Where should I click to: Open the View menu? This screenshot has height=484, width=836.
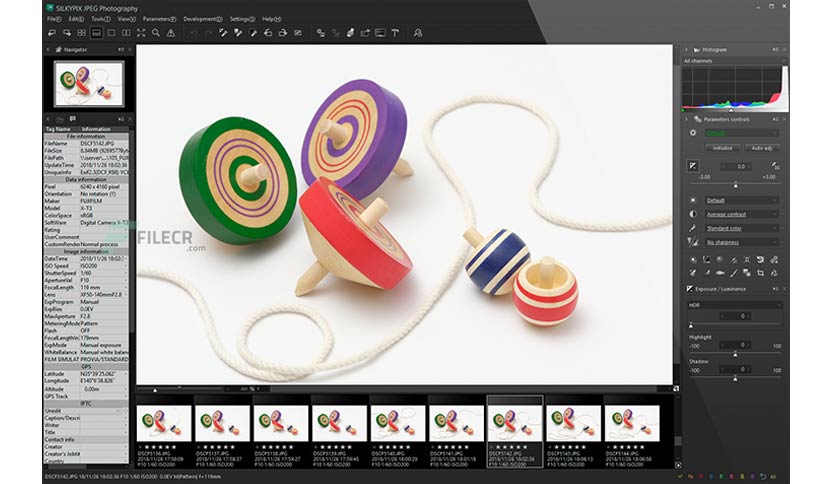(x=126, y=19)
